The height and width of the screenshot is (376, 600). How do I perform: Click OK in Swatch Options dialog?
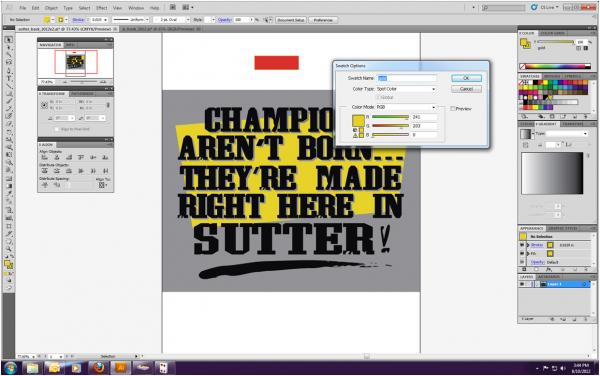click(466, 78)
